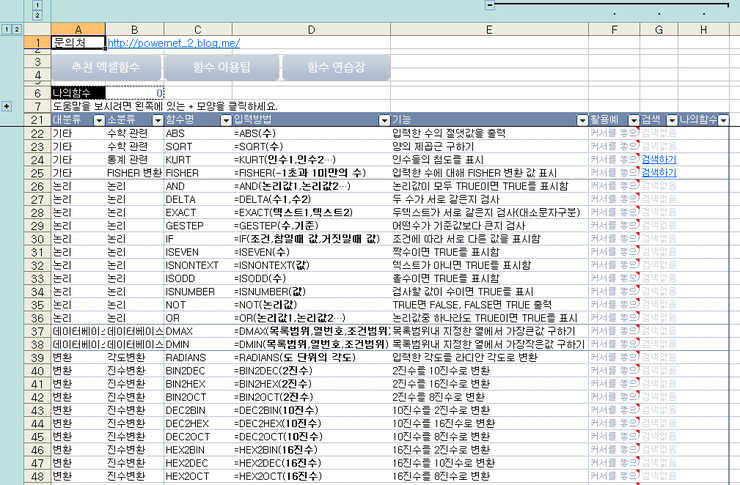The image size is (740, 485).
Task: Select the RADIANS function name cell
Action: pos(198,358)
